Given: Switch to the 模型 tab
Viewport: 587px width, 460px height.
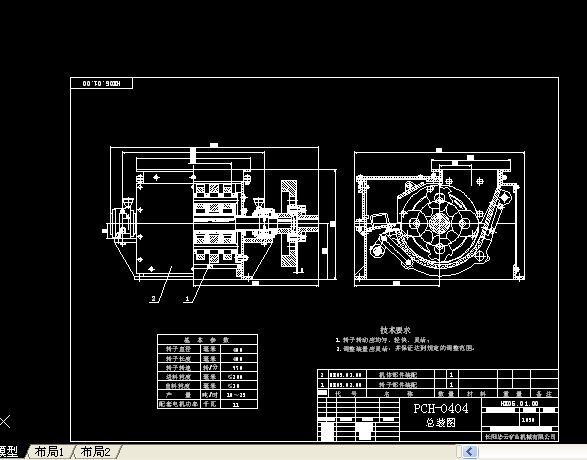Looking at the screenshot, I should click(9, 452).
